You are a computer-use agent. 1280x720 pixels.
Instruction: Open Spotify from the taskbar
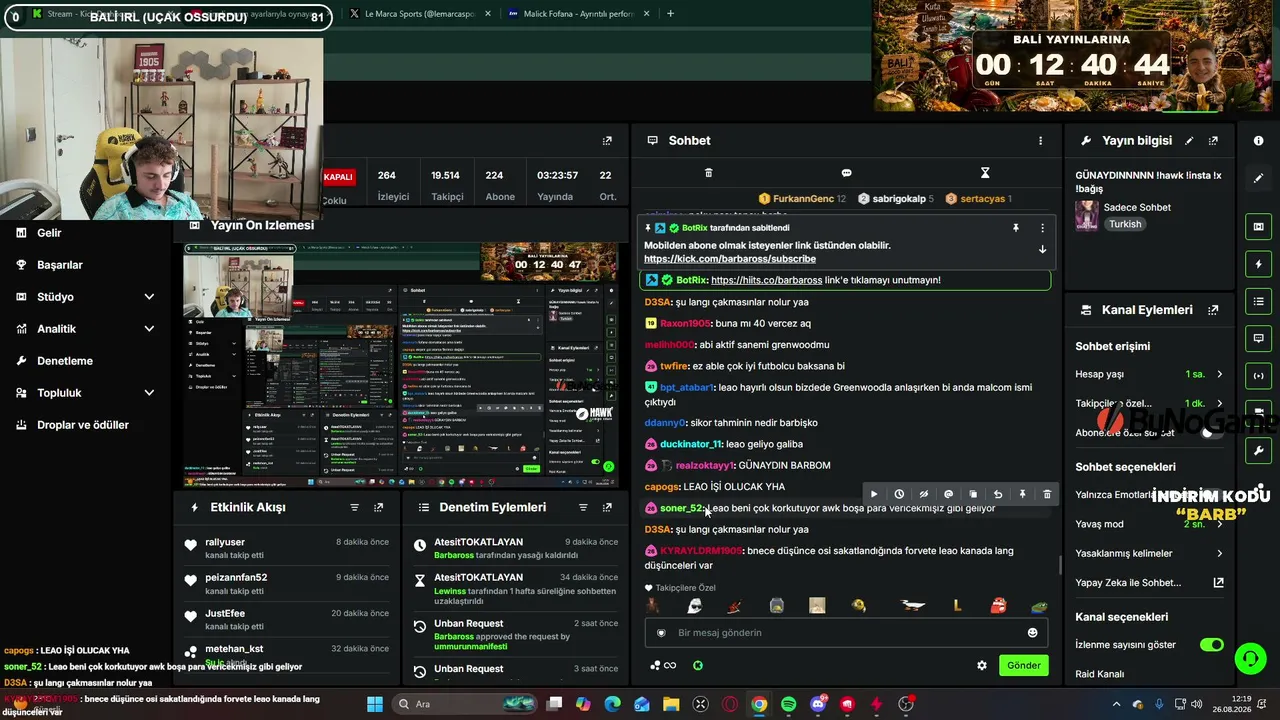[x=788, y=704]
